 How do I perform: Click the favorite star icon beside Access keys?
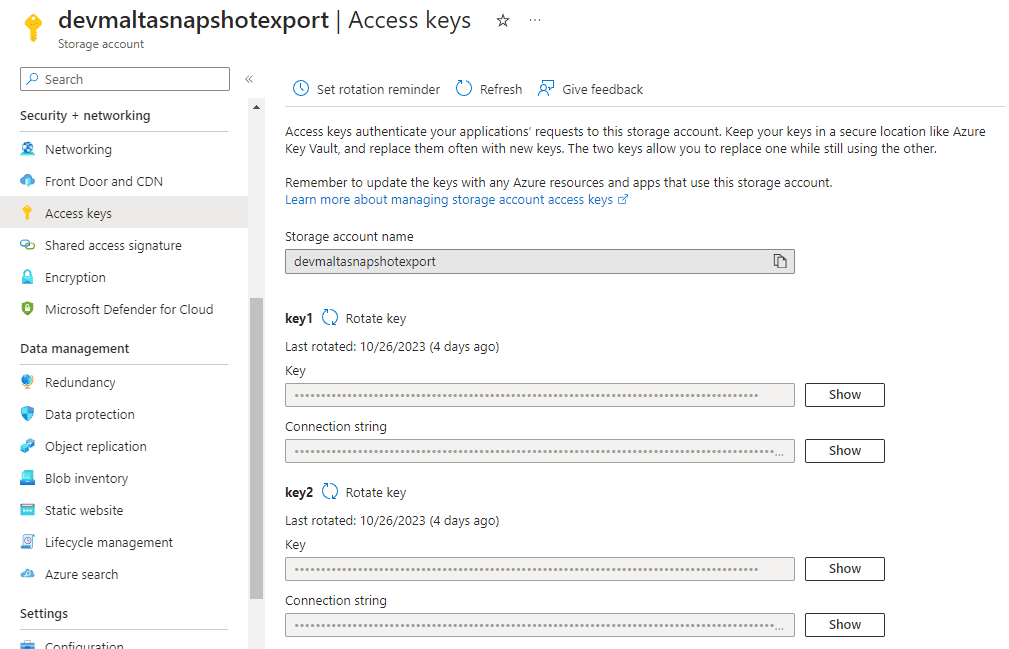click(503, 21)
